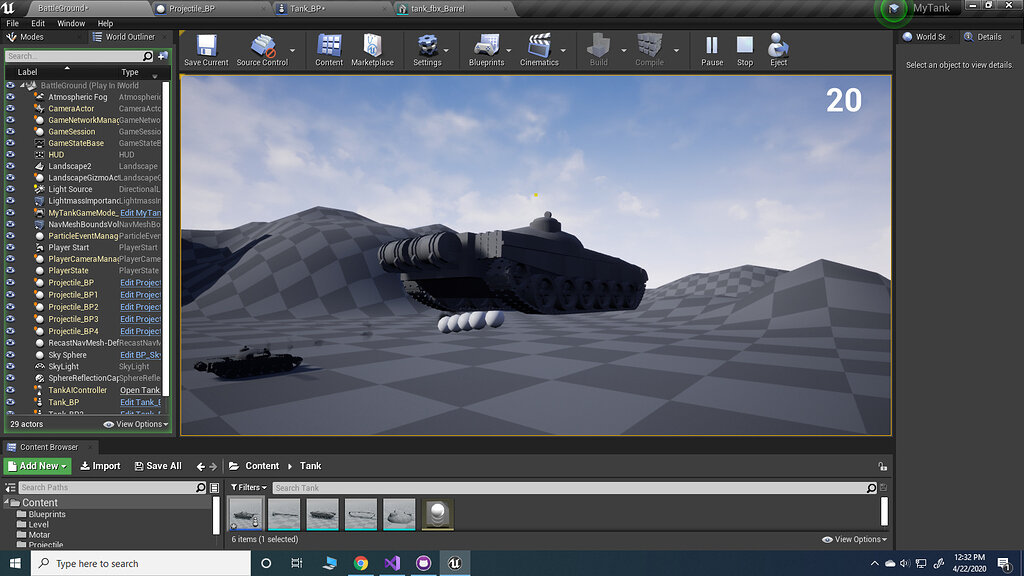Screen dimensions: 1024x576
Task: Toggle visibility of Projectile_BP actor
Action: pyautogui.click(x=11, y=283)
